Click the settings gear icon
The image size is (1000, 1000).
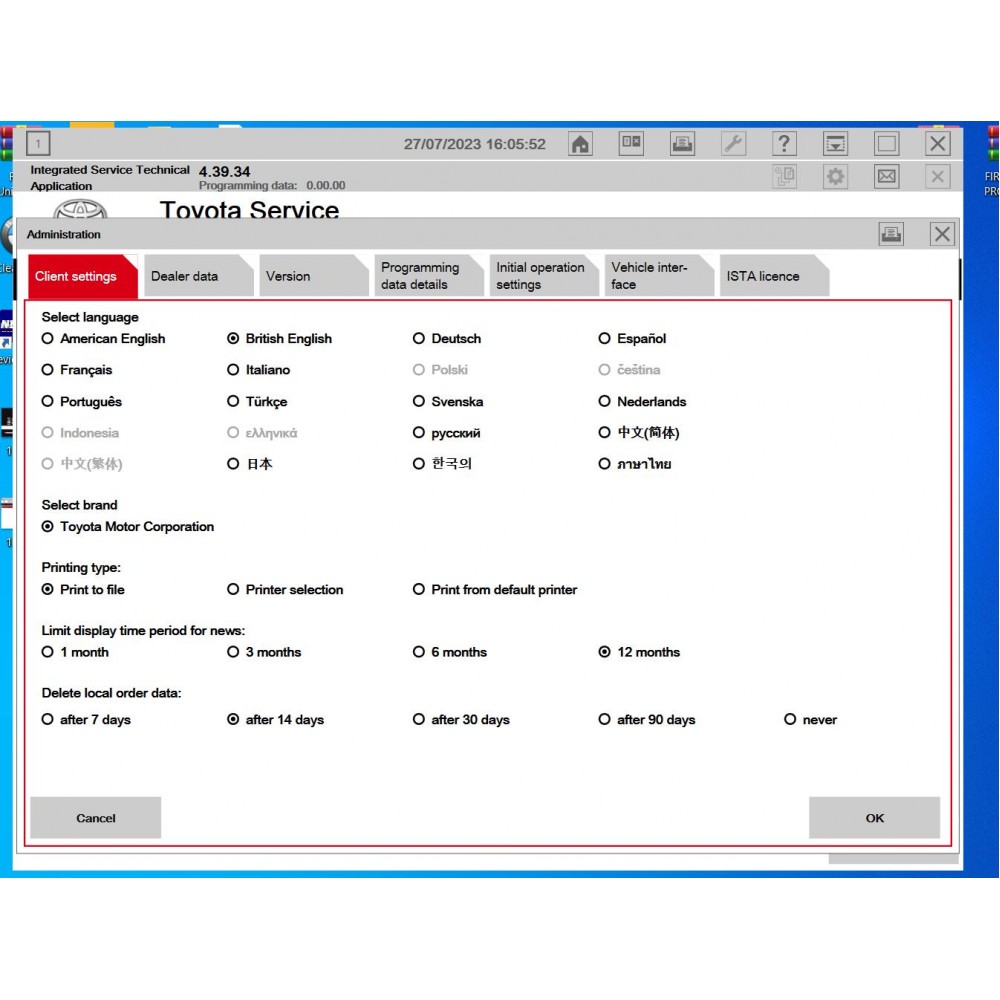[838, 176]
